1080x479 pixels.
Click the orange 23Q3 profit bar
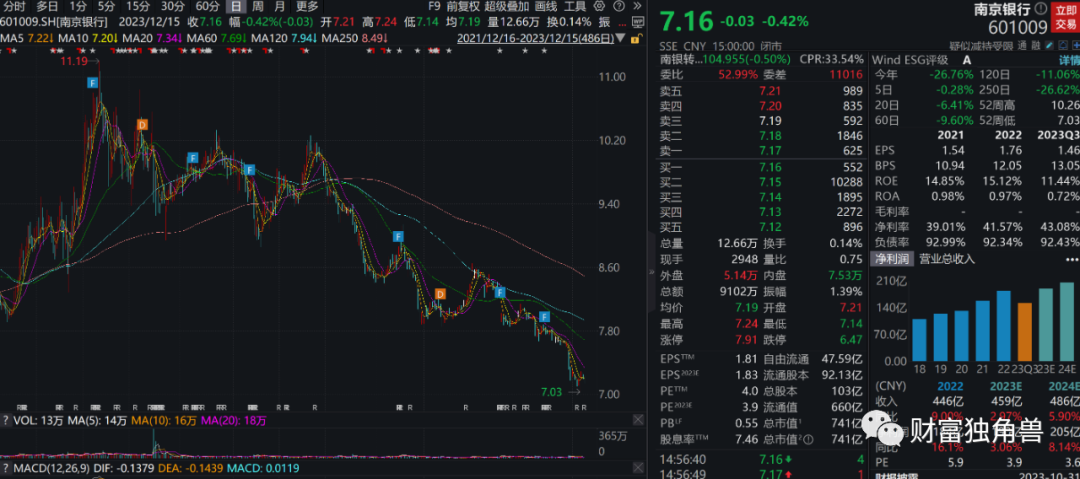click(1025, 332)
